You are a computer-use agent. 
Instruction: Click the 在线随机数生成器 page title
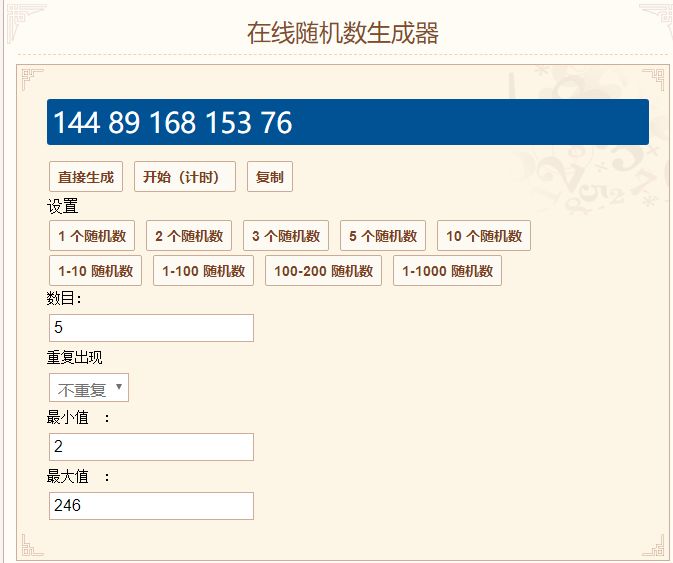click(343, 33)
